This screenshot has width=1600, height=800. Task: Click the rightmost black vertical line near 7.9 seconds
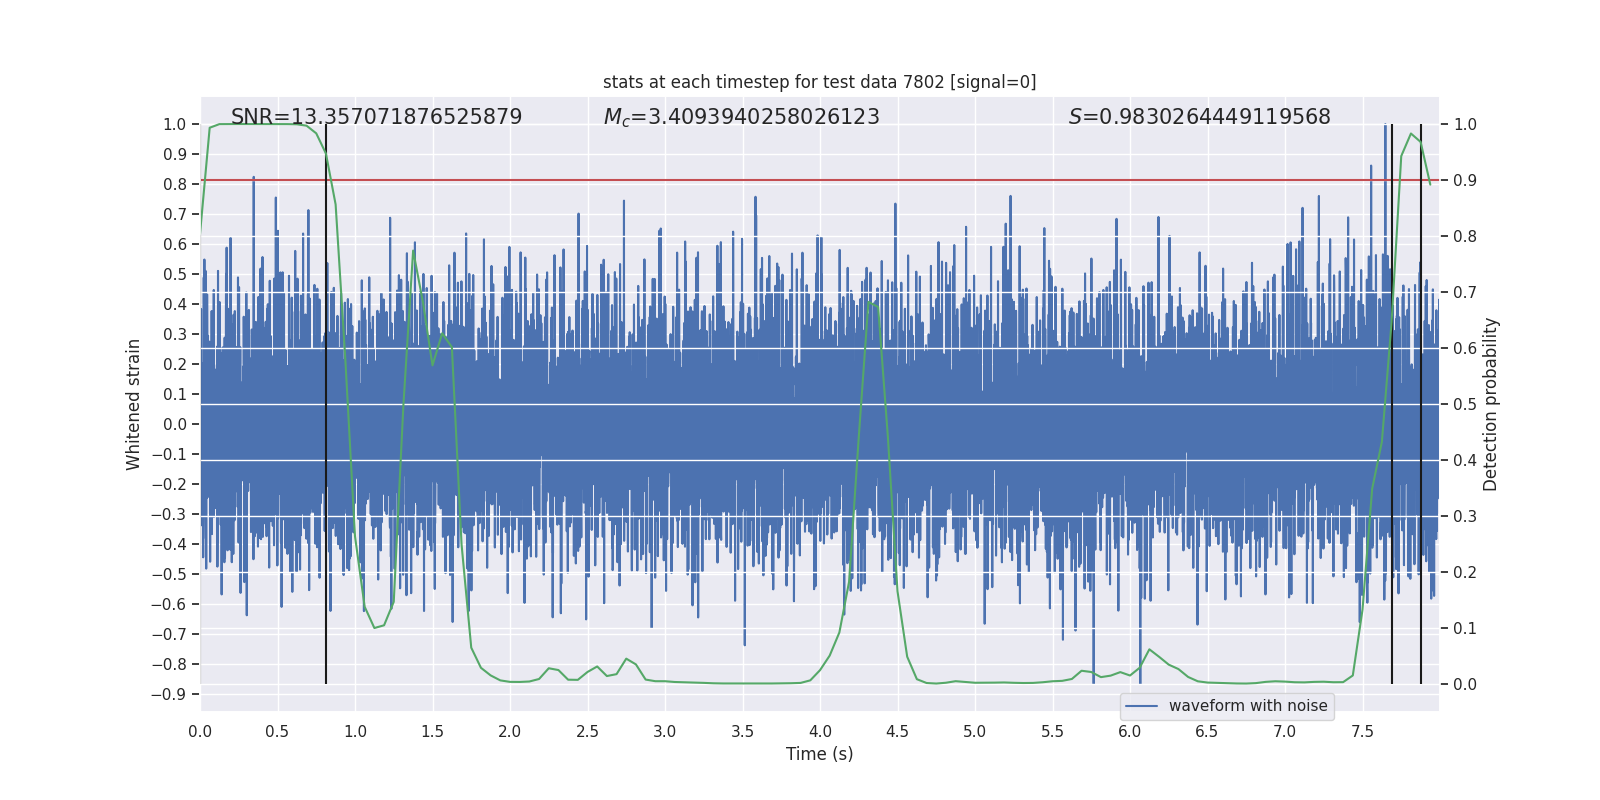tap(1421, 404)
